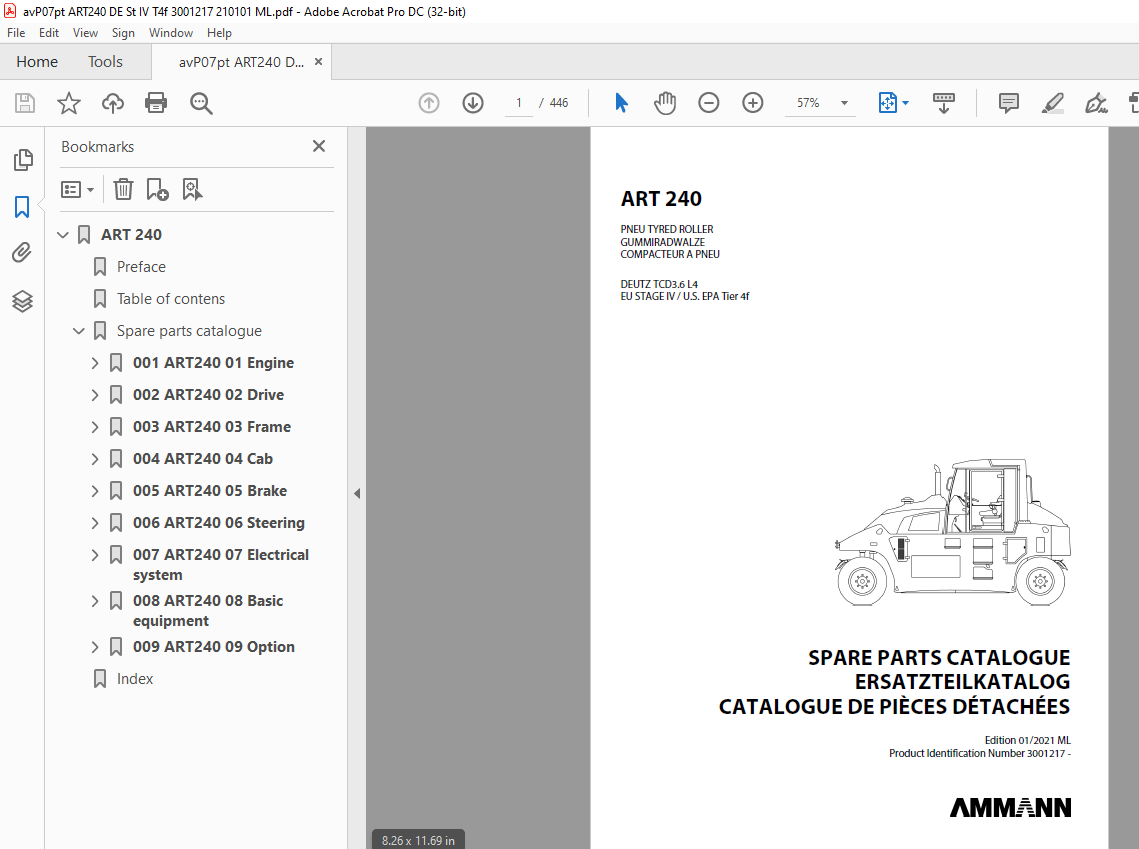This screenshot has height=849, width=1139.
Task: Open Page Thumbnails panel
Action: pos(23,160)
